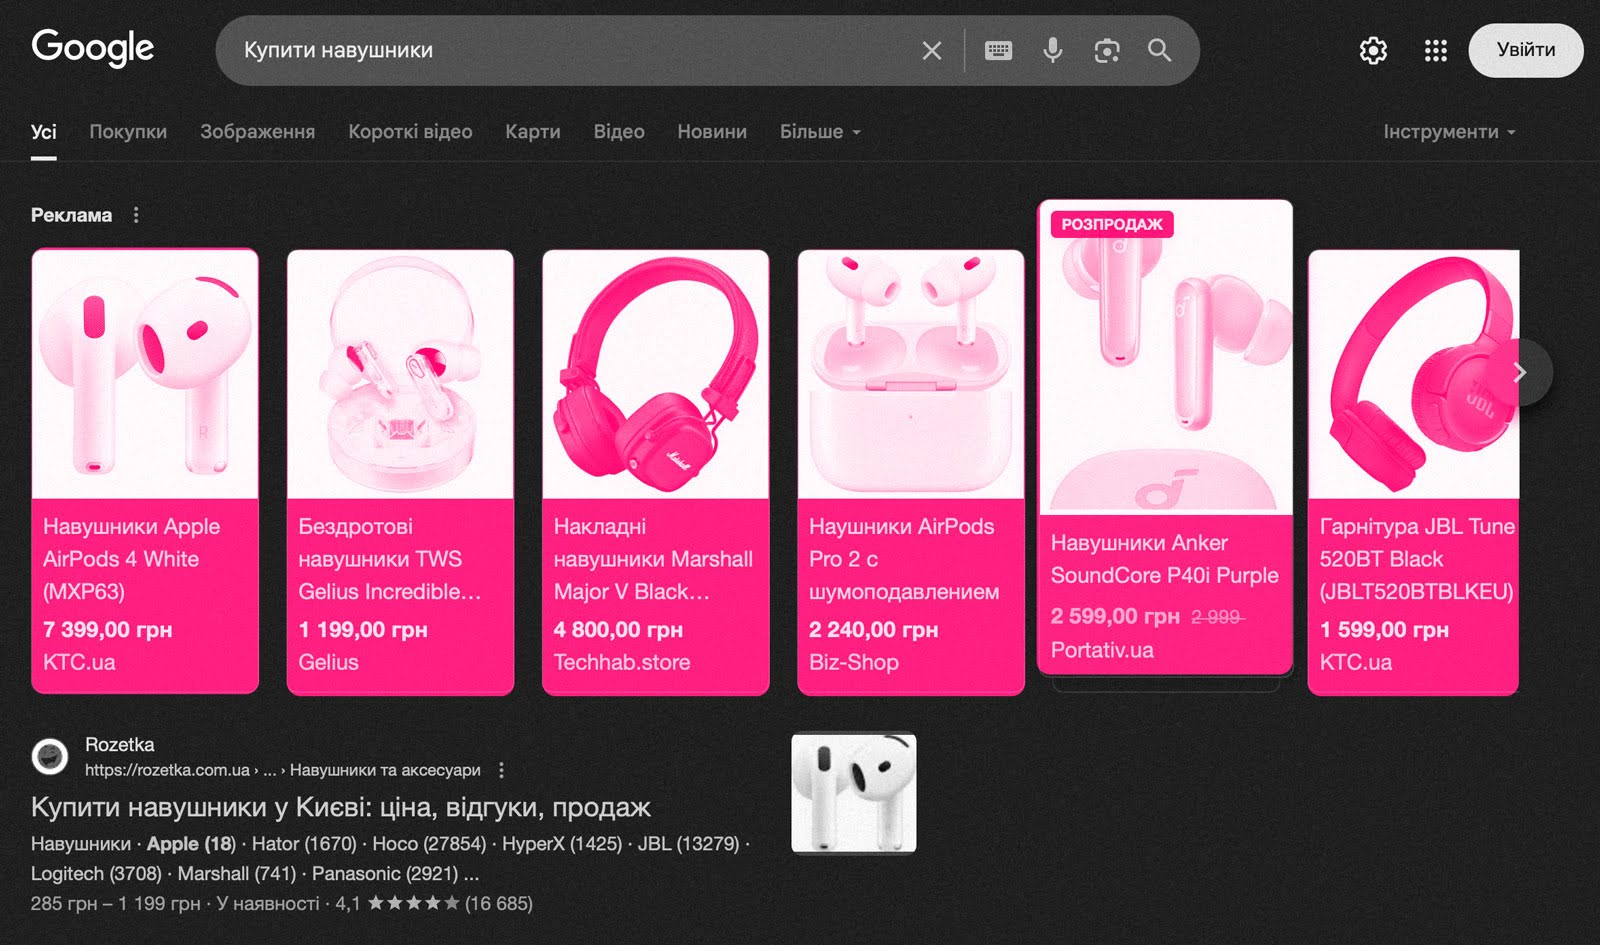Click the rozetka.com.ua breadcrumb URL
The height and width of the screenshot is (945, 1600).
click(x=283, y=770)
